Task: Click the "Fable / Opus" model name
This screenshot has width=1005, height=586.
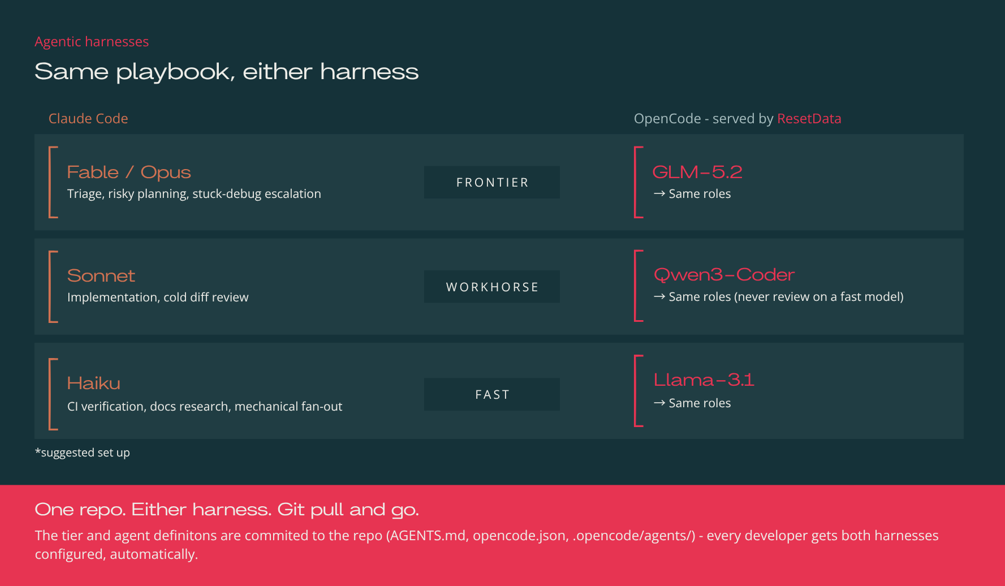Action: pos(129,172)
